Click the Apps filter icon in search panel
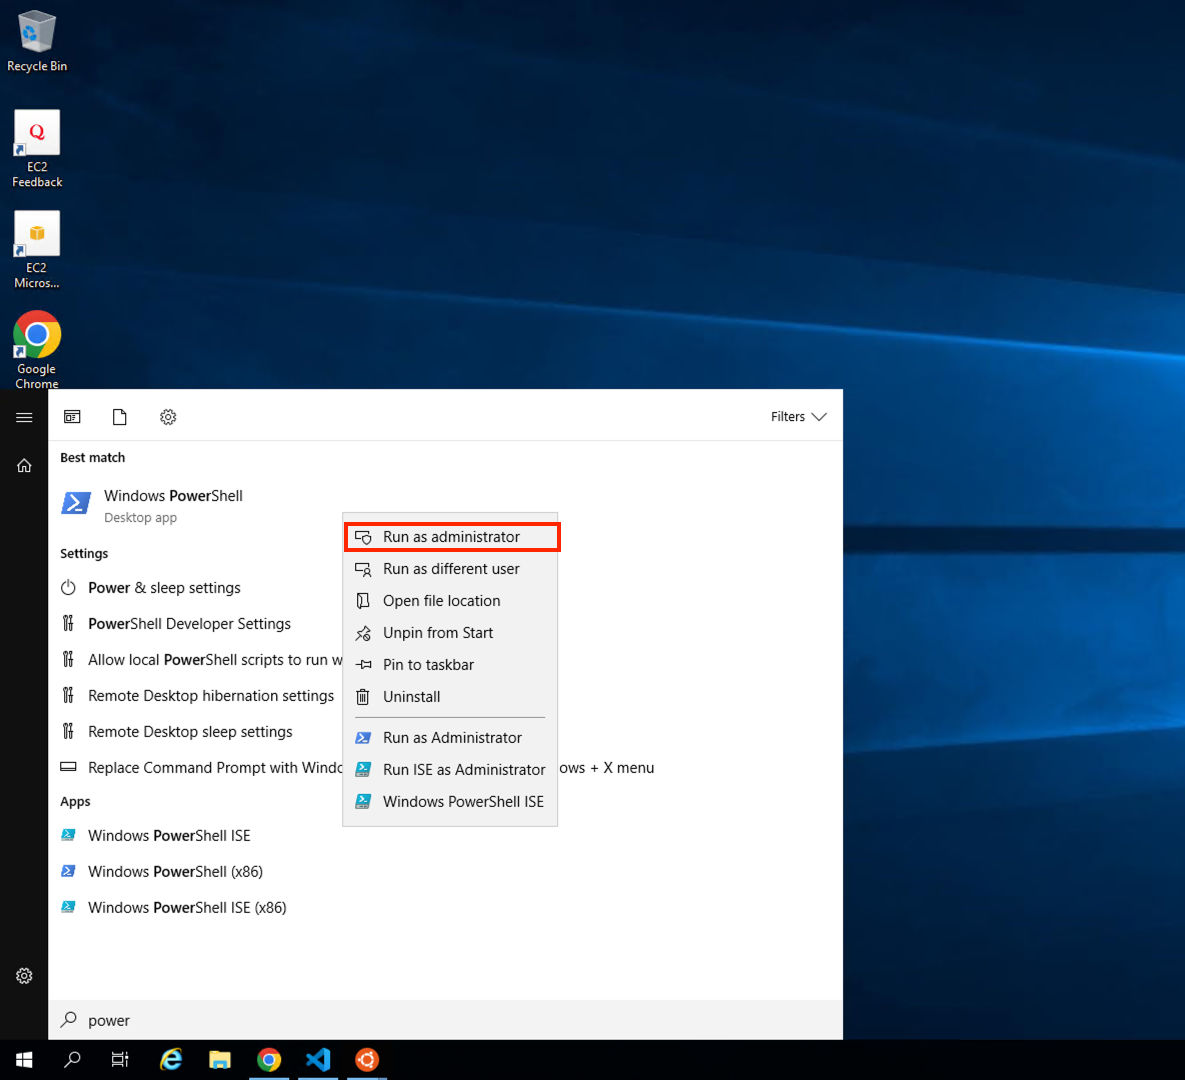This screenshot has width=1185, height=1080. [x=72, y=417]
